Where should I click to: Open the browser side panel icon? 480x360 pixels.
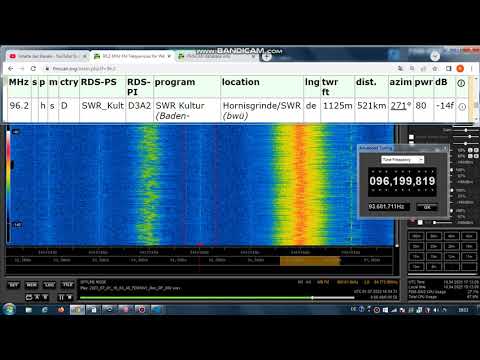449,69
